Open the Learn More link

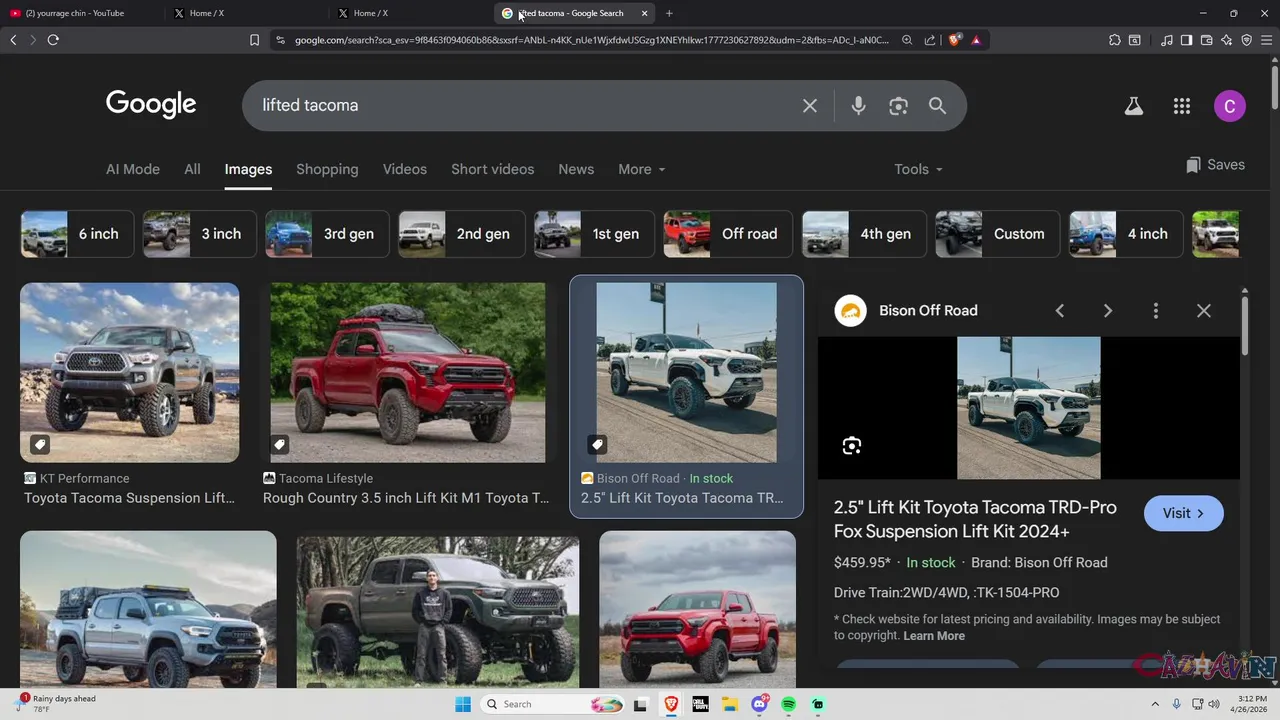click(934, 636)
